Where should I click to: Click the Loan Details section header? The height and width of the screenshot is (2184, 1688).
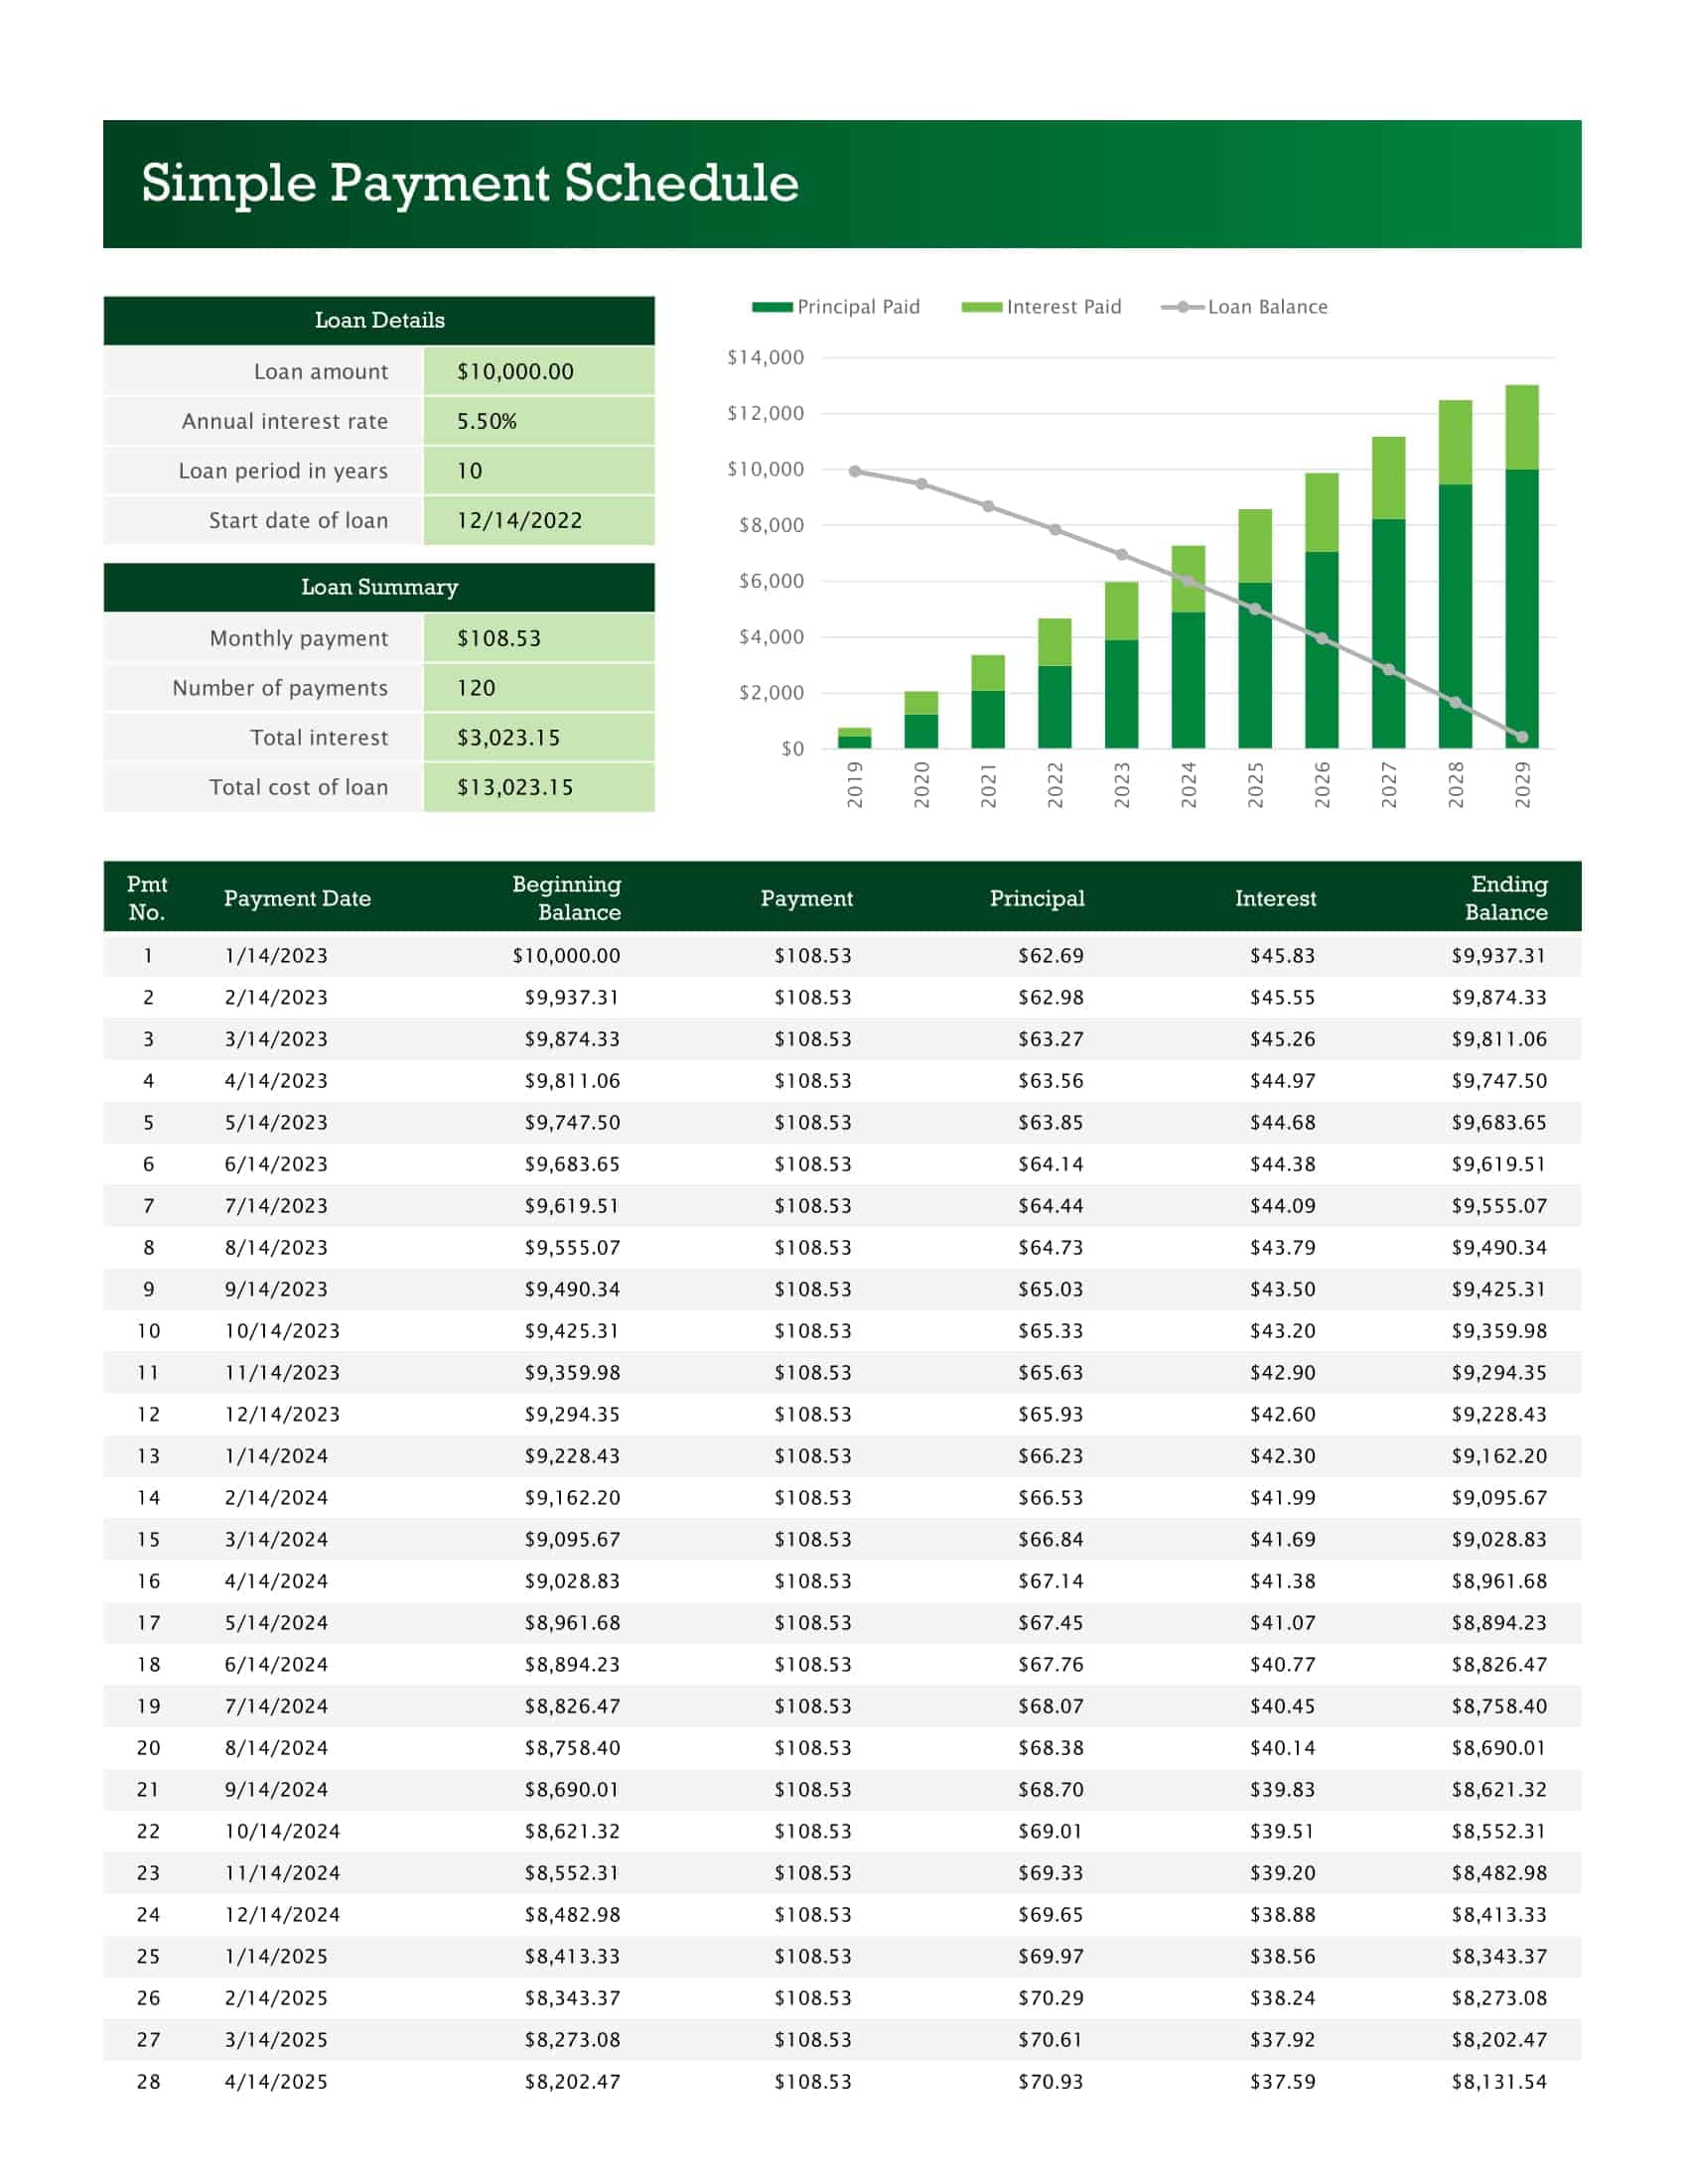point(379,320)
